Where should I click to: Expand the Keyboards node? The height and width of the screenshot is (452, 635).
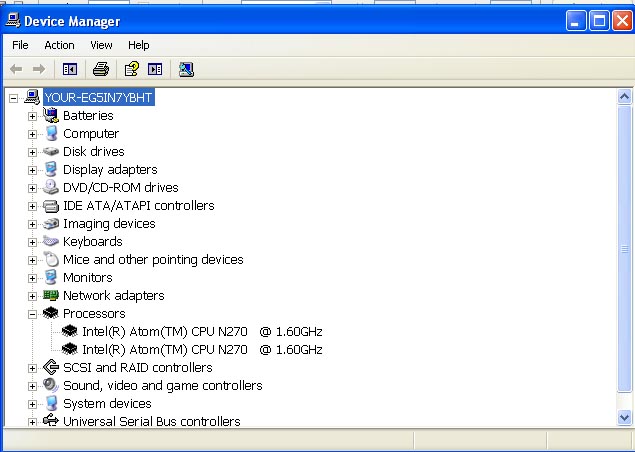[32, 242]
